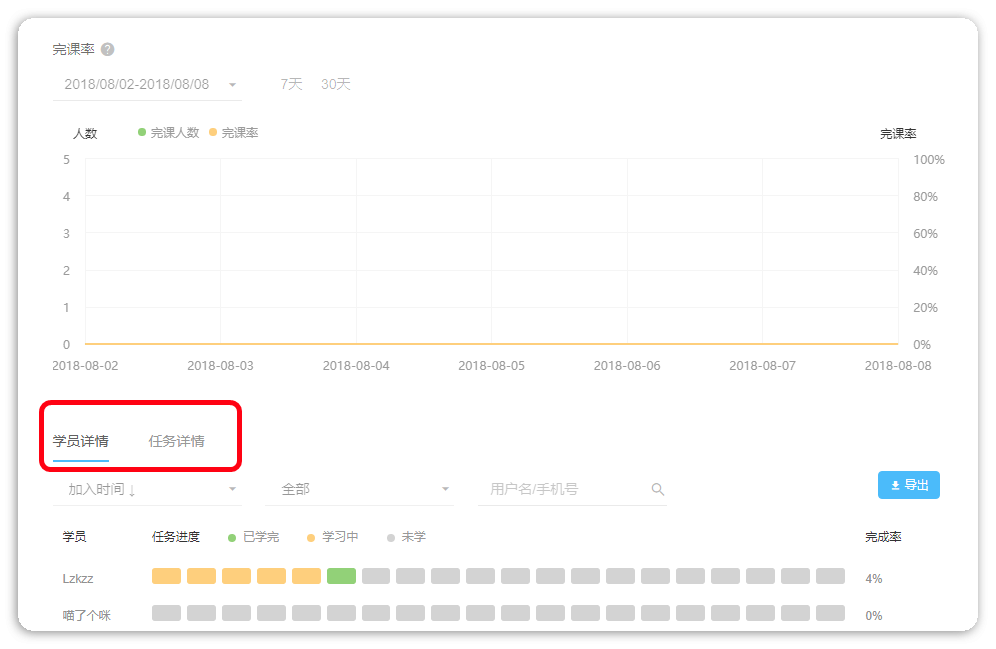Click Lzkzz's first yellow task block
This screenshot has height=649, width=996.
(166, 576)
